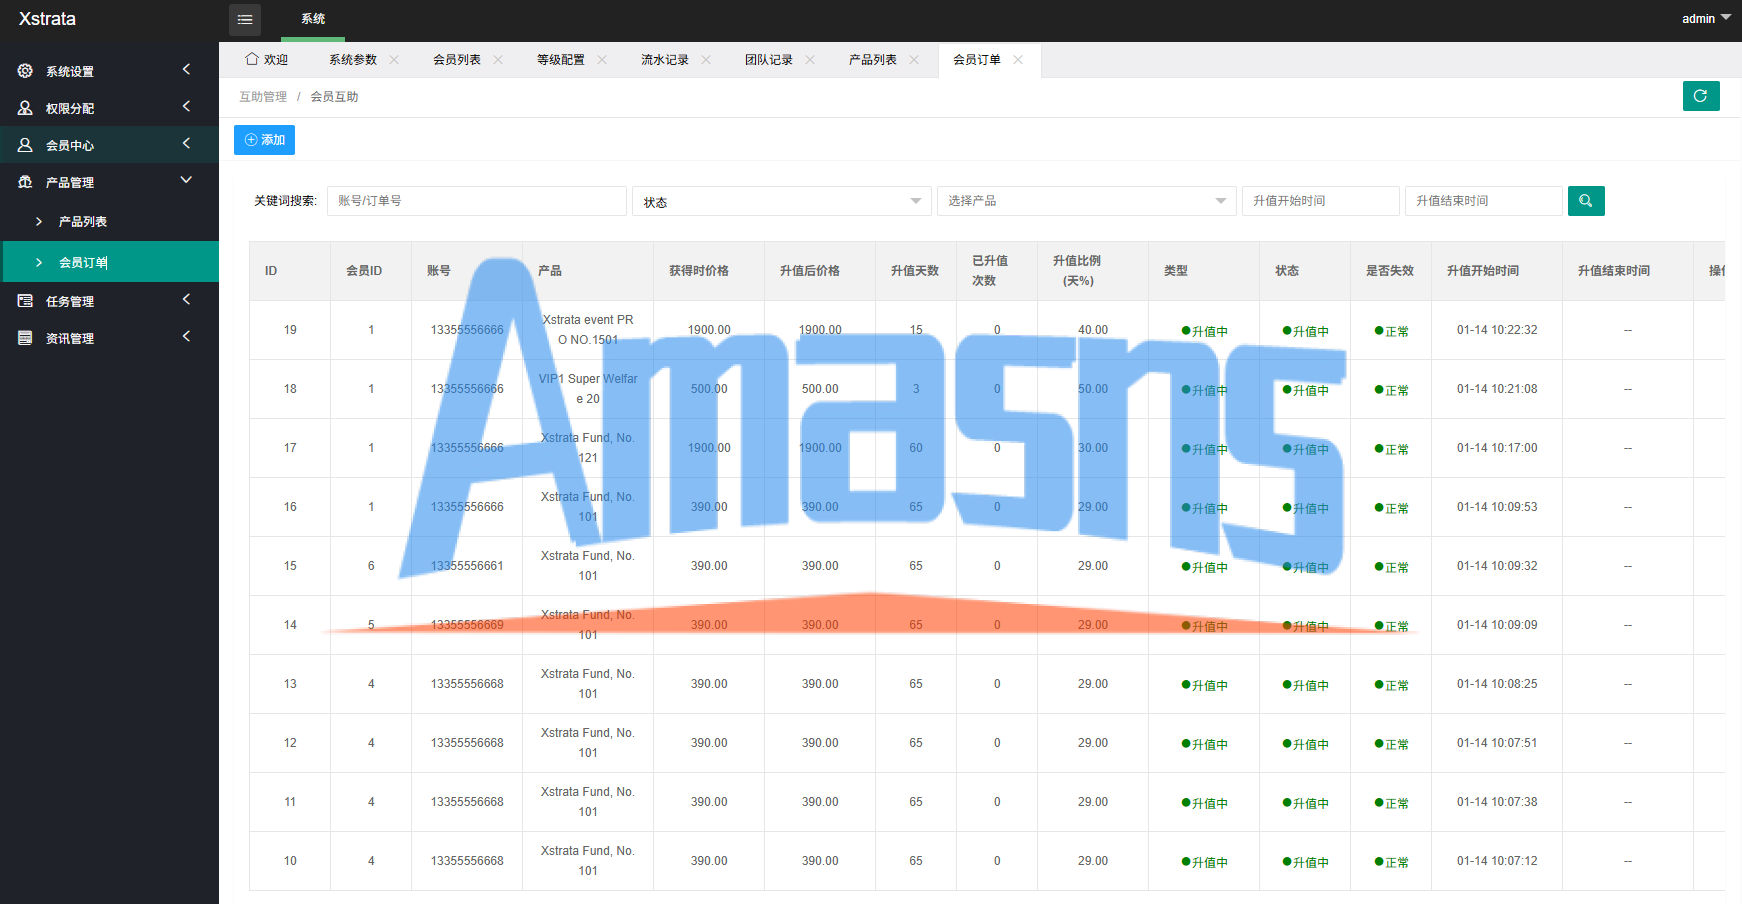
Task: Open the 选择产品 dropdown
Action: click(1087, 201)
